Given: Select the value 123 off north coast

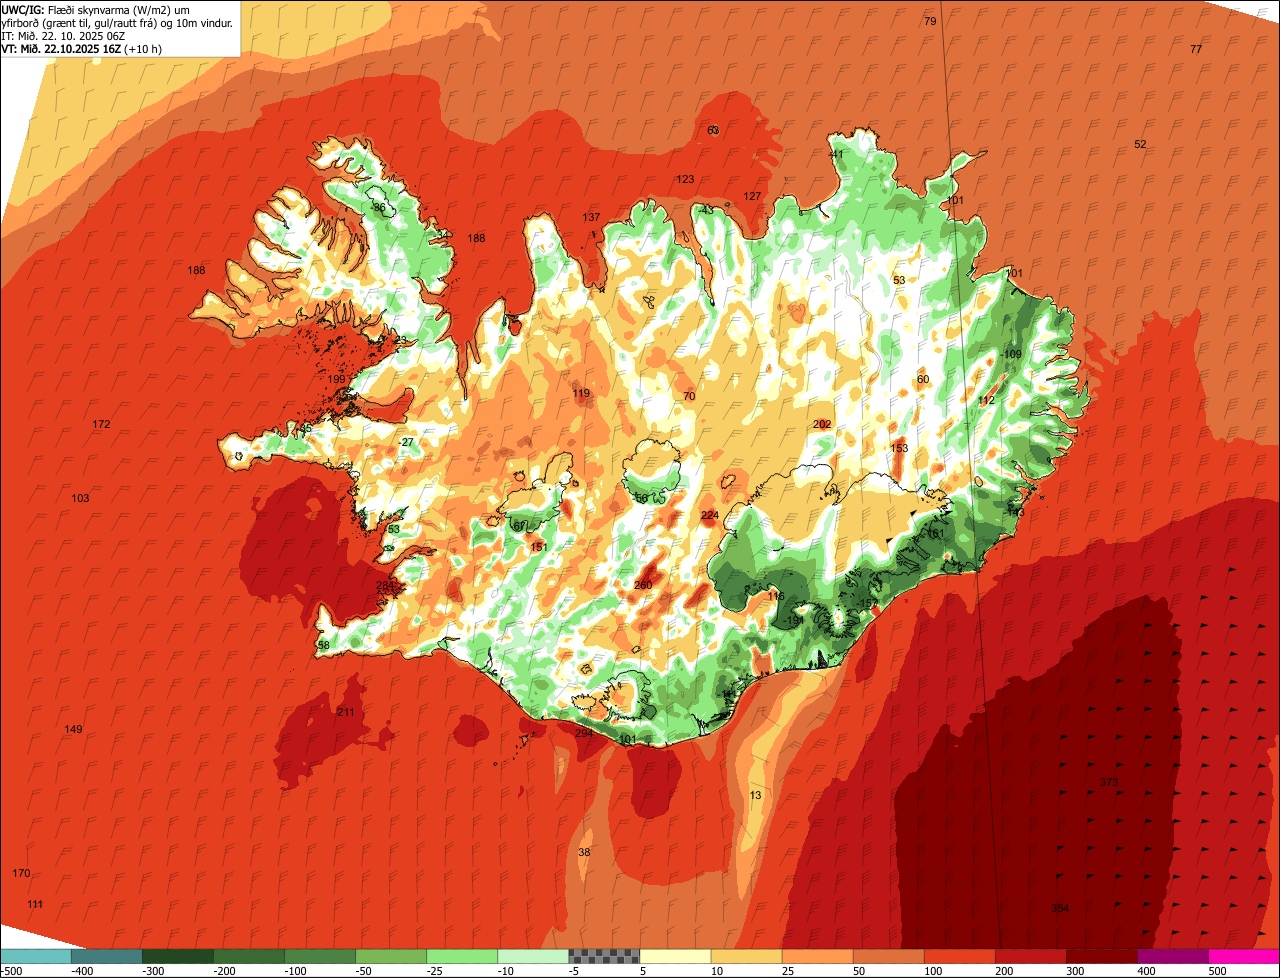Looking at the screenshot, I should [685, 179].
